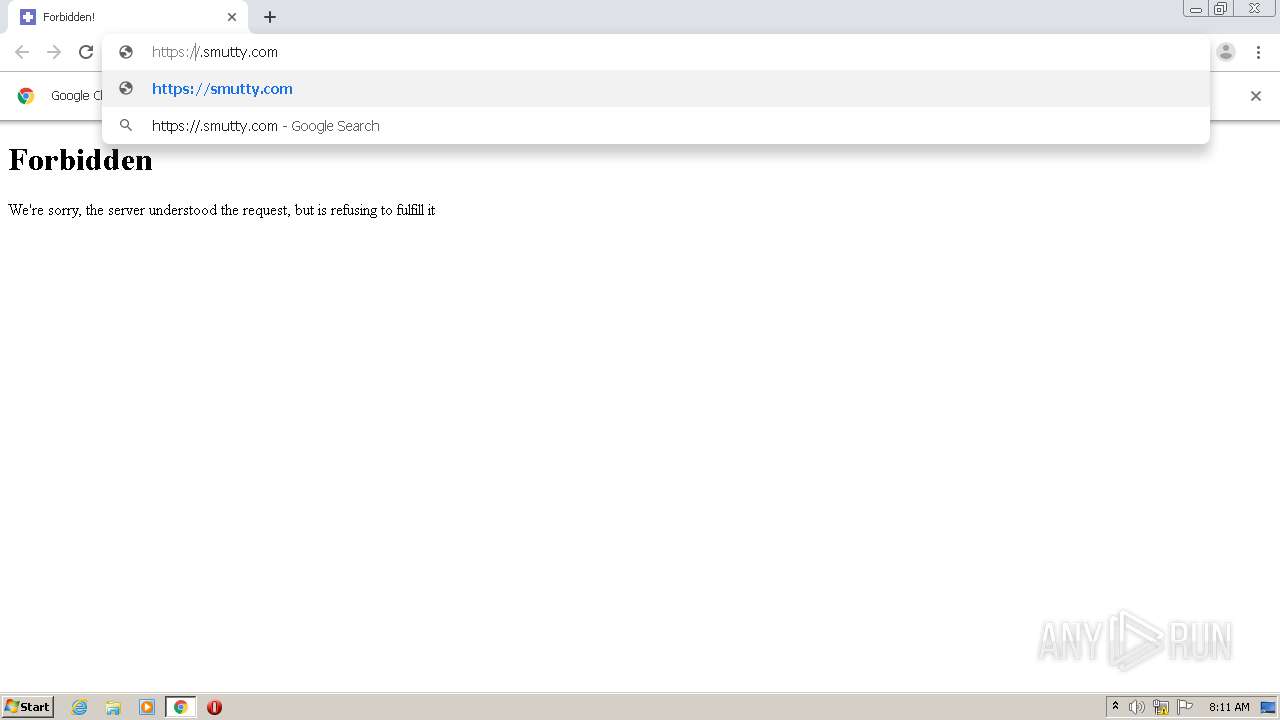Close the Forbidden! tab

[232, 17]
